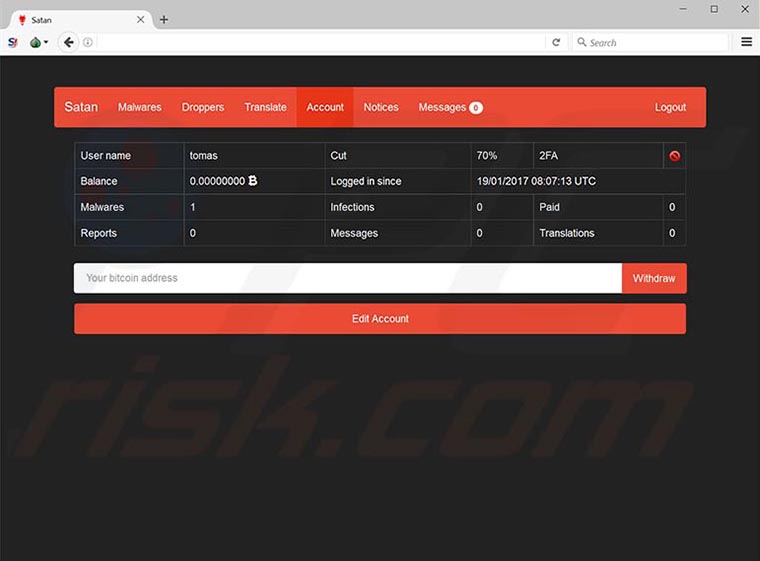Click the NoScript S icon in toolbar
Screen dimensions: 760x561
pyautogui.click(x=13, y=42)
